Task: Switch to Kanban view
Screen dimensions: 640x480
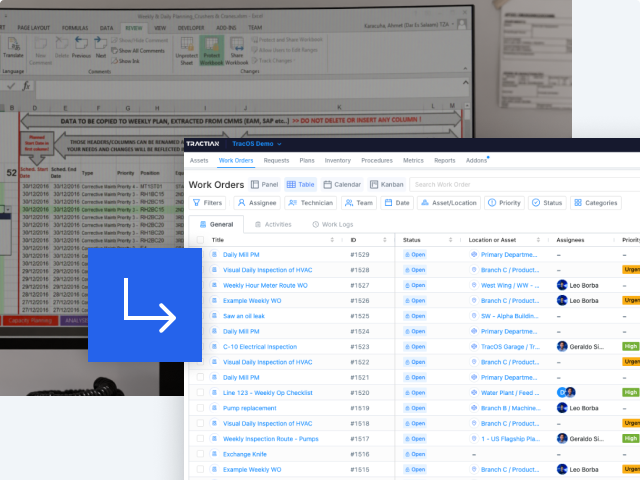Action: coord(386,184)
